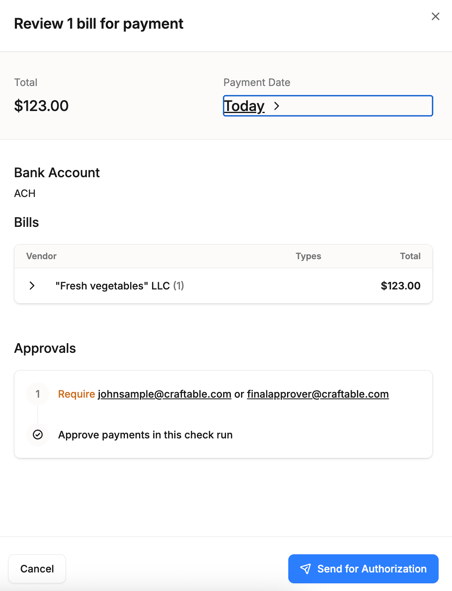Open the chevron arrow next to Today
This screenshot has width=452, height=591.
point(276,106)
